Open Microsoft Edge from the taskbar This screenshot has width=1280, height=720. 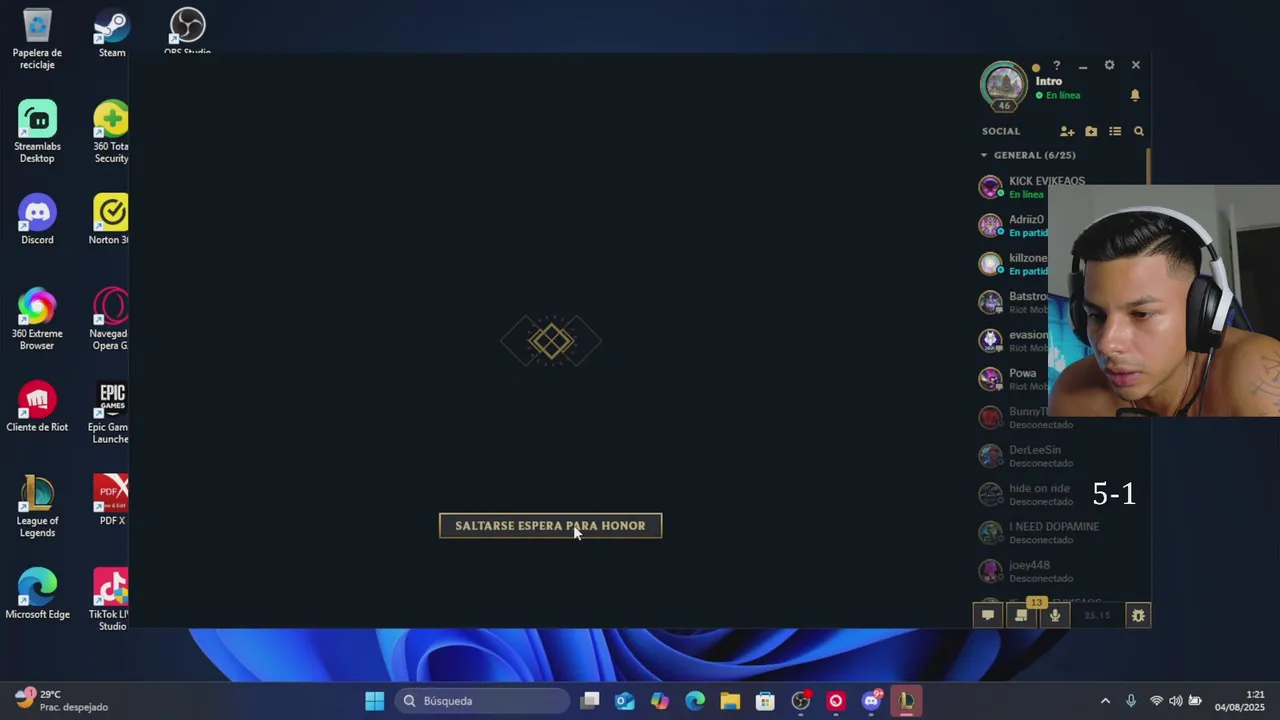695,701
